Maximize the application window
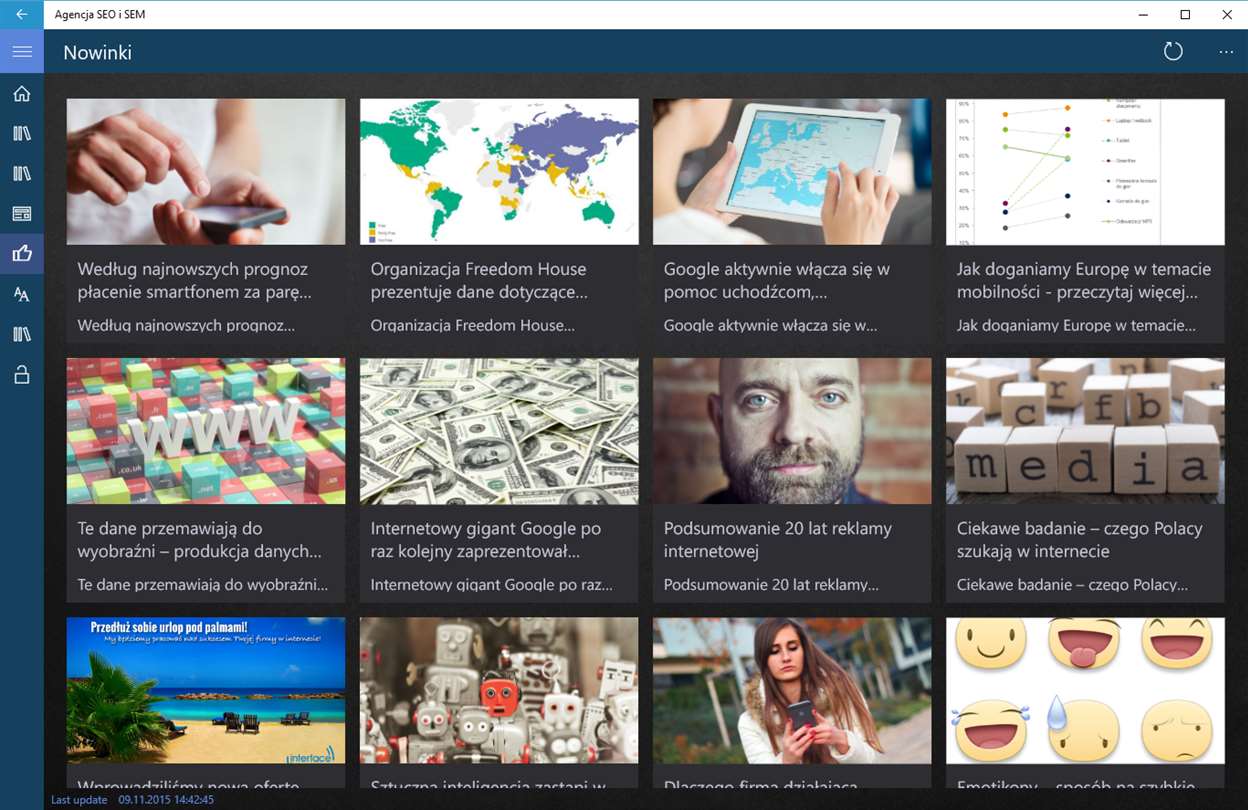The height and width of the screenshot is (810, 1248). (x=1185, y=14)
